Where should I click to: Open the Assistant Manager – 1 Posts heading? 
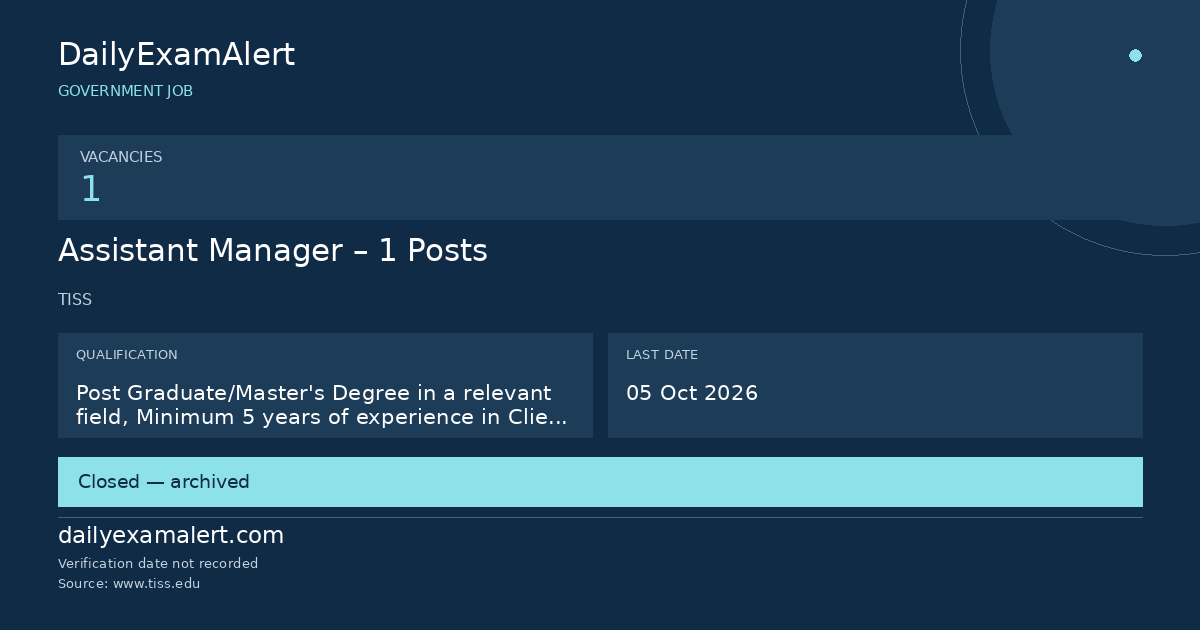click(x=273, y=251)
